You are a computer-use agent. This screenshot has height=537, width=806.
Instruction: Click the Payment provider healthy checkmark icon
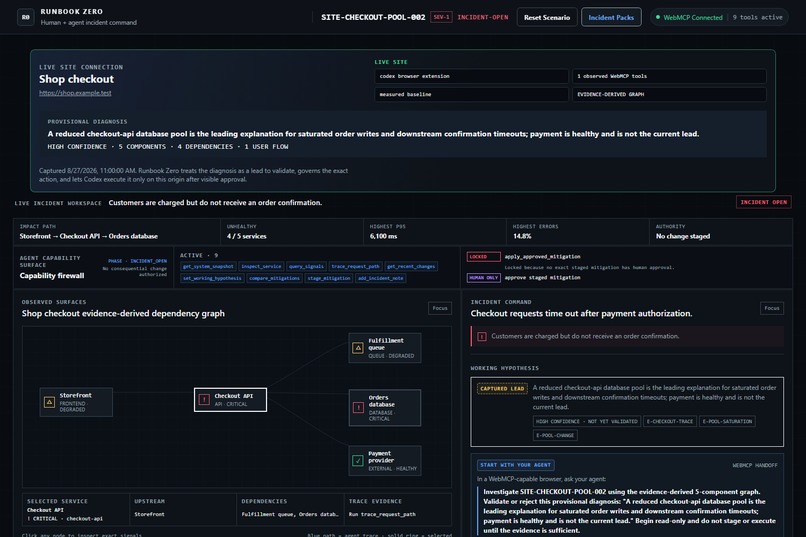click(358, 460)
